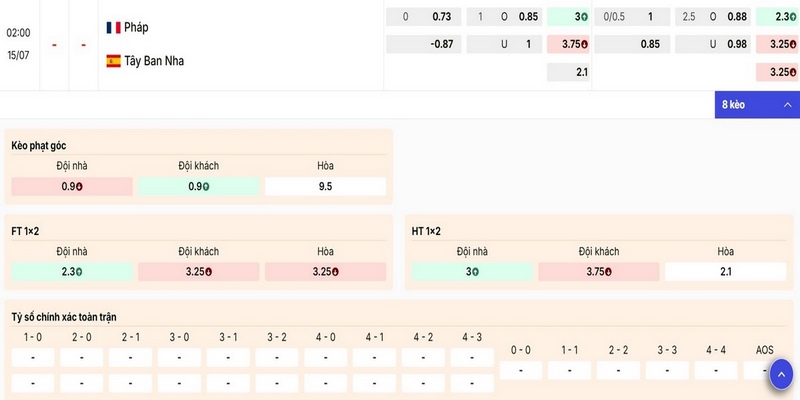Choose the handicap odds -0.87 cell

(423, 44)
